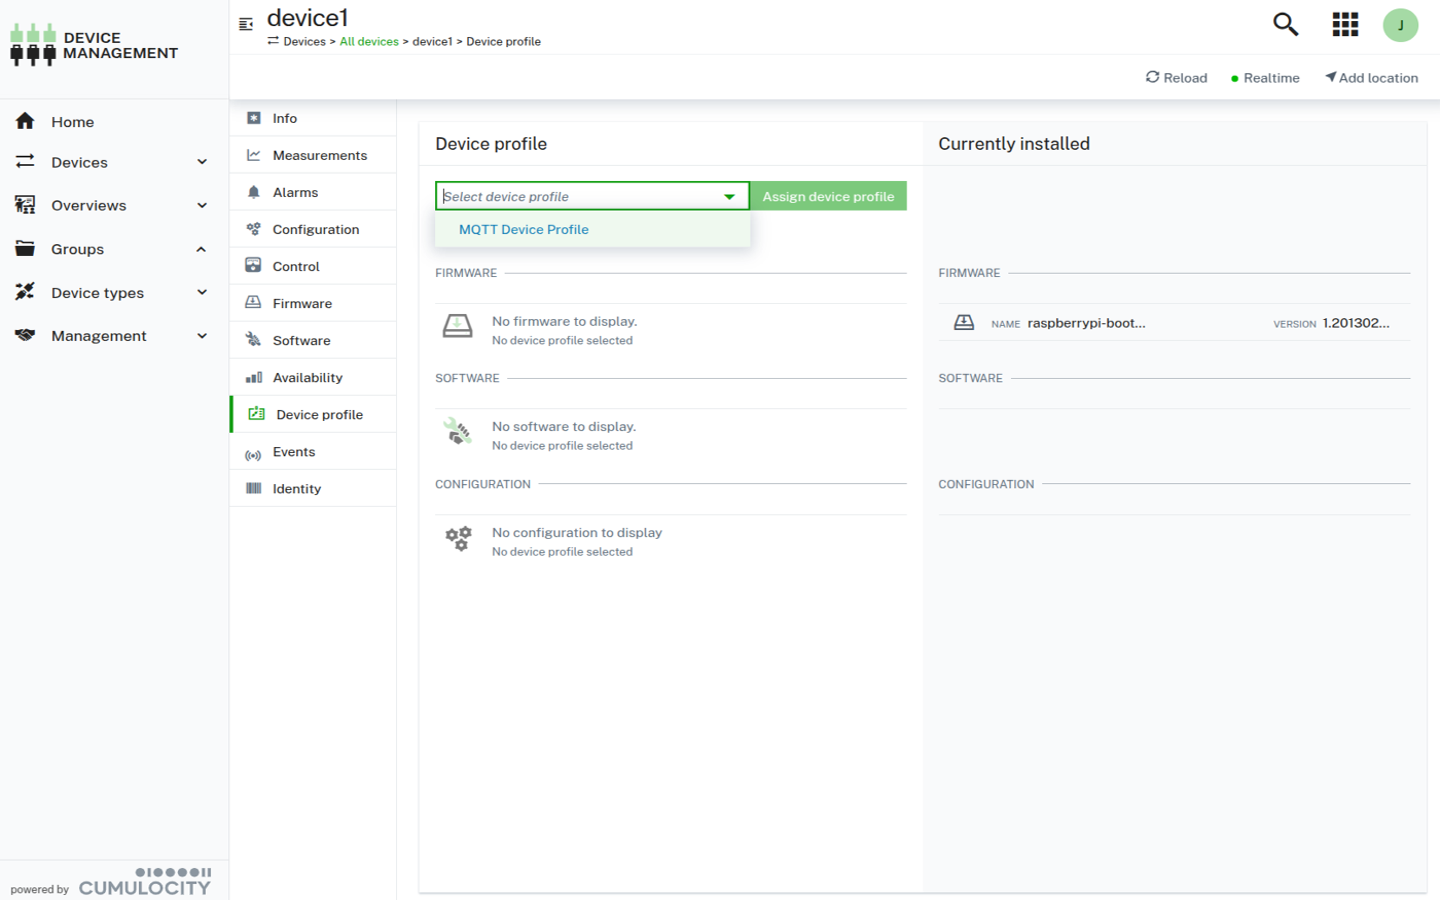1440x900 pixels.
Task: Click the Reload button
Action: click(x=1176, y=78)
